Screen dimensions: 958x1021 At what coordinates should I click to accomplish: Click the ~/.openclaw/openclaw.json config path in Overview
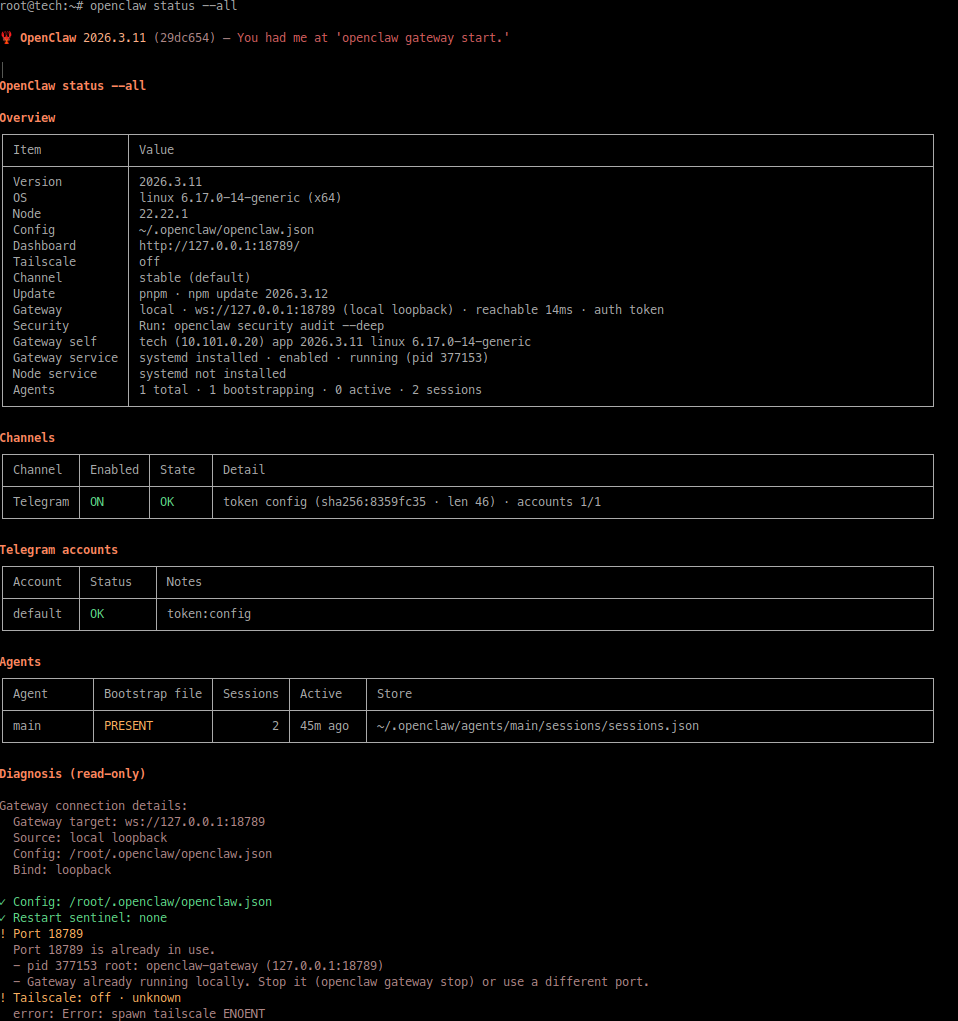[x=226, y=230]
